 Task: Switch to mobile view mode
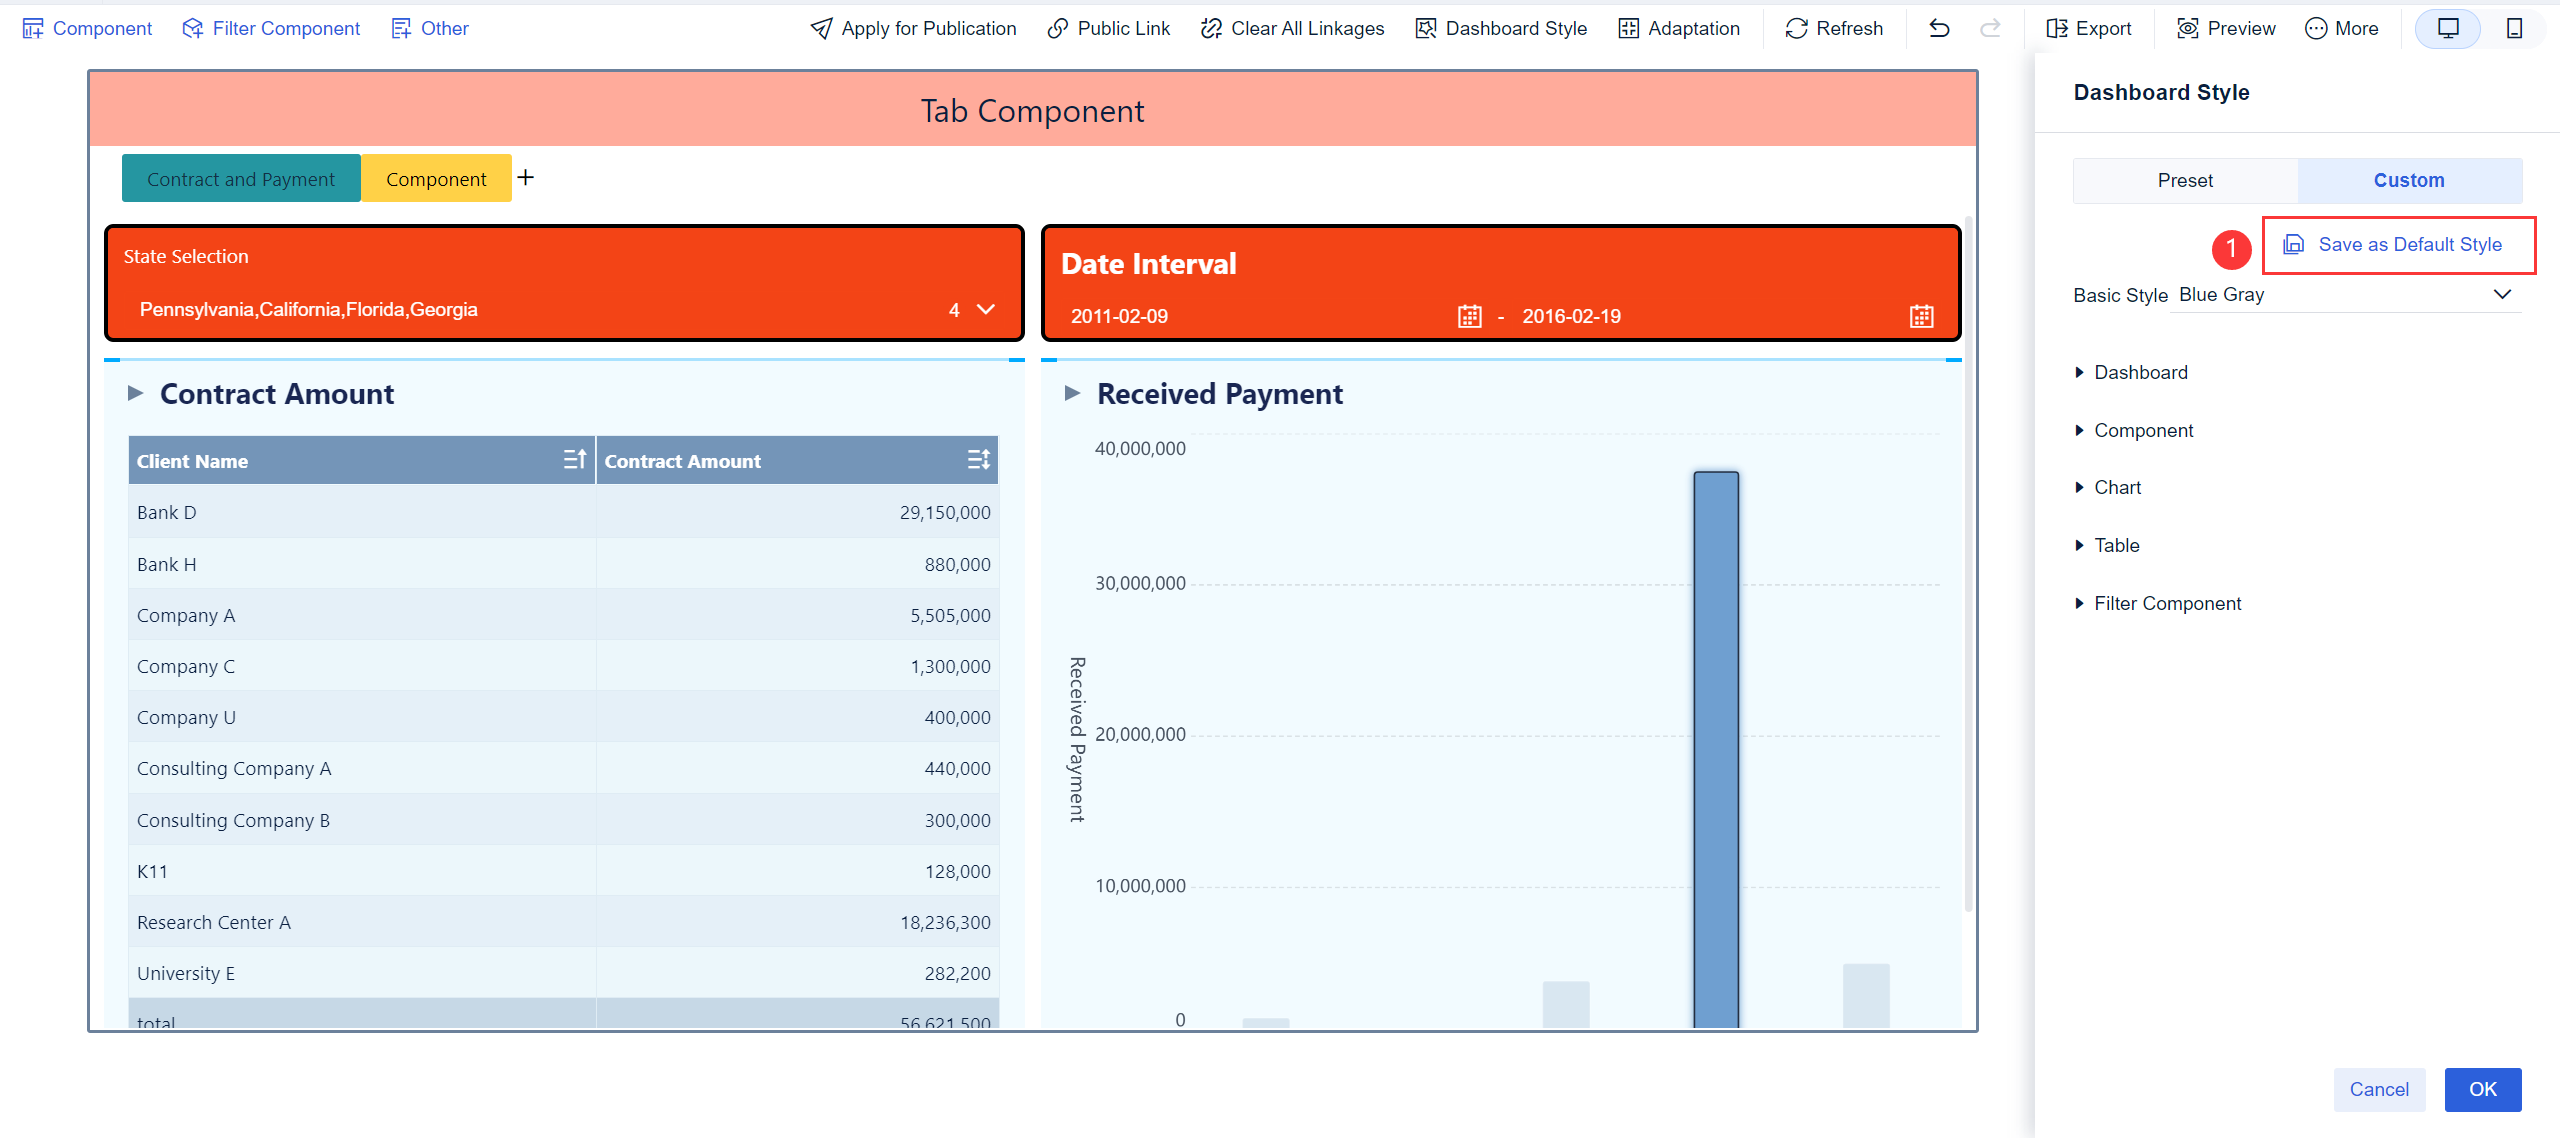point(2515,28)
